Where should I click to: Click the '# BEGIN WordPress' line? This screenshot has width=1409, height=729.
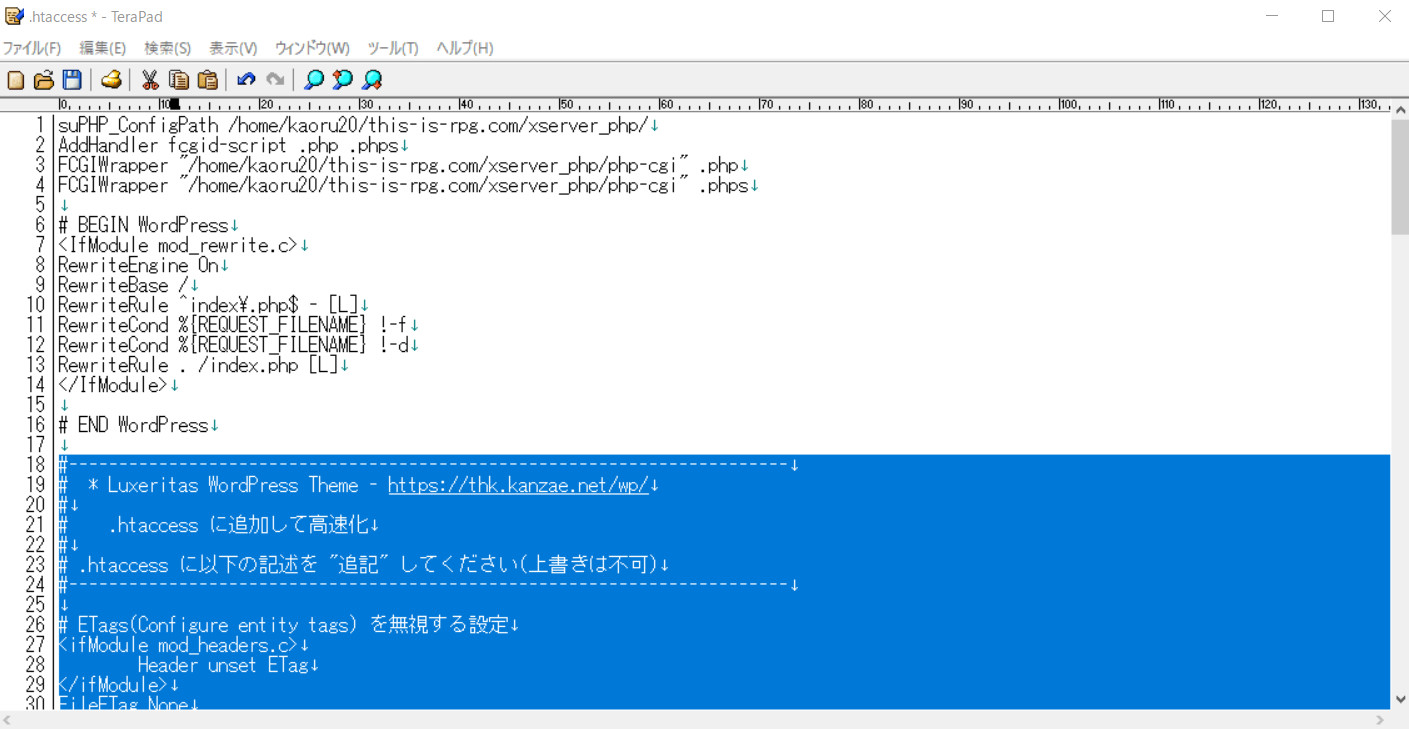tap(143, 225)
